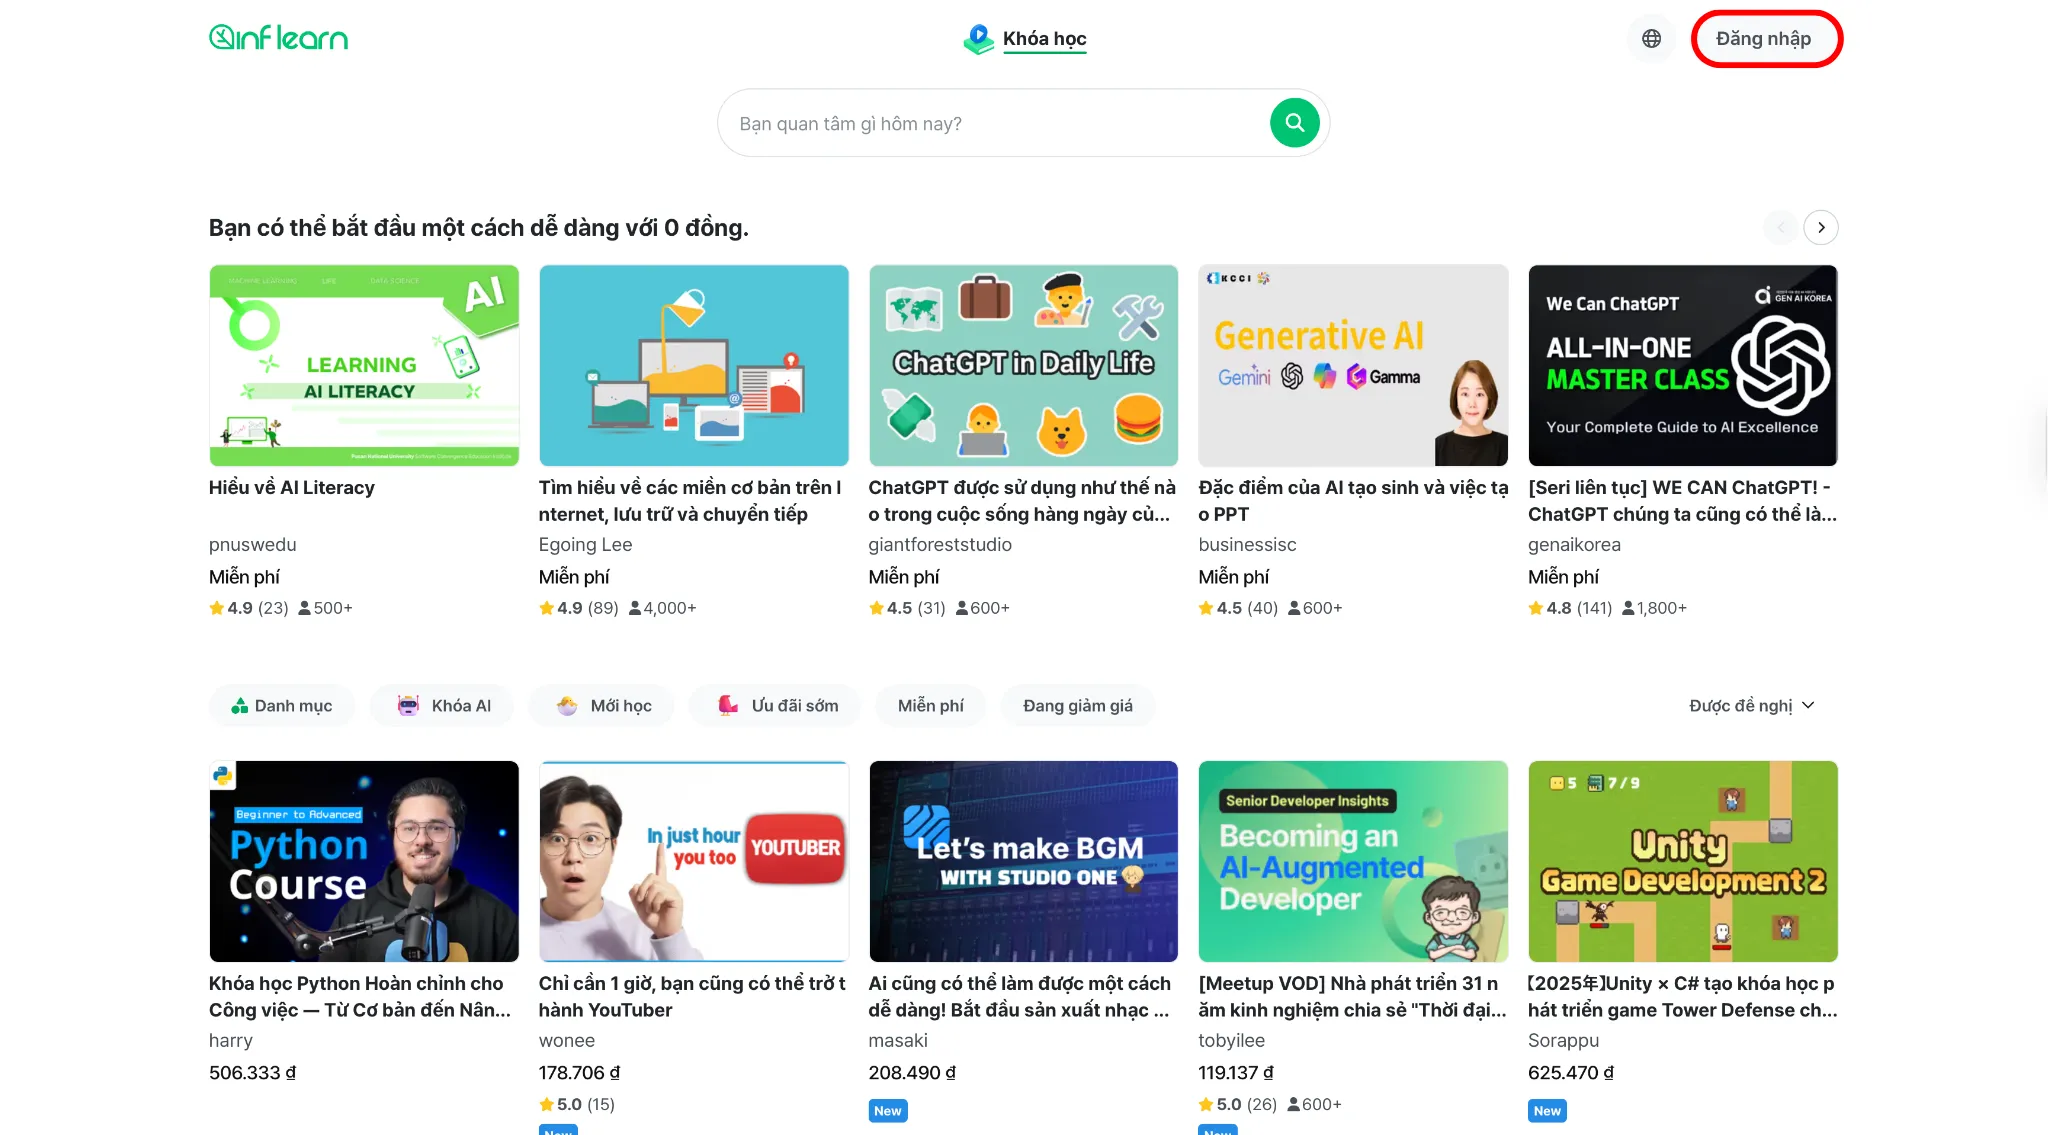Open the Python Course thumbnail
2048x1135 pixels.
(364, 861)
